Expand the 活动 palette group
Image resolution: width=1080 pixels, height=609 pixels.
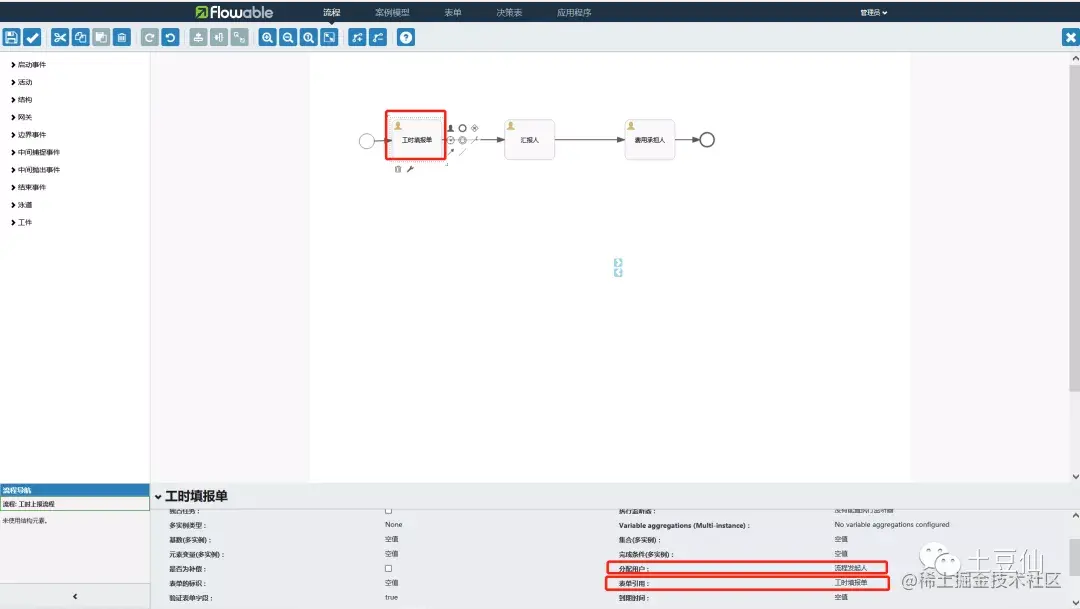(x=21, y=82)
